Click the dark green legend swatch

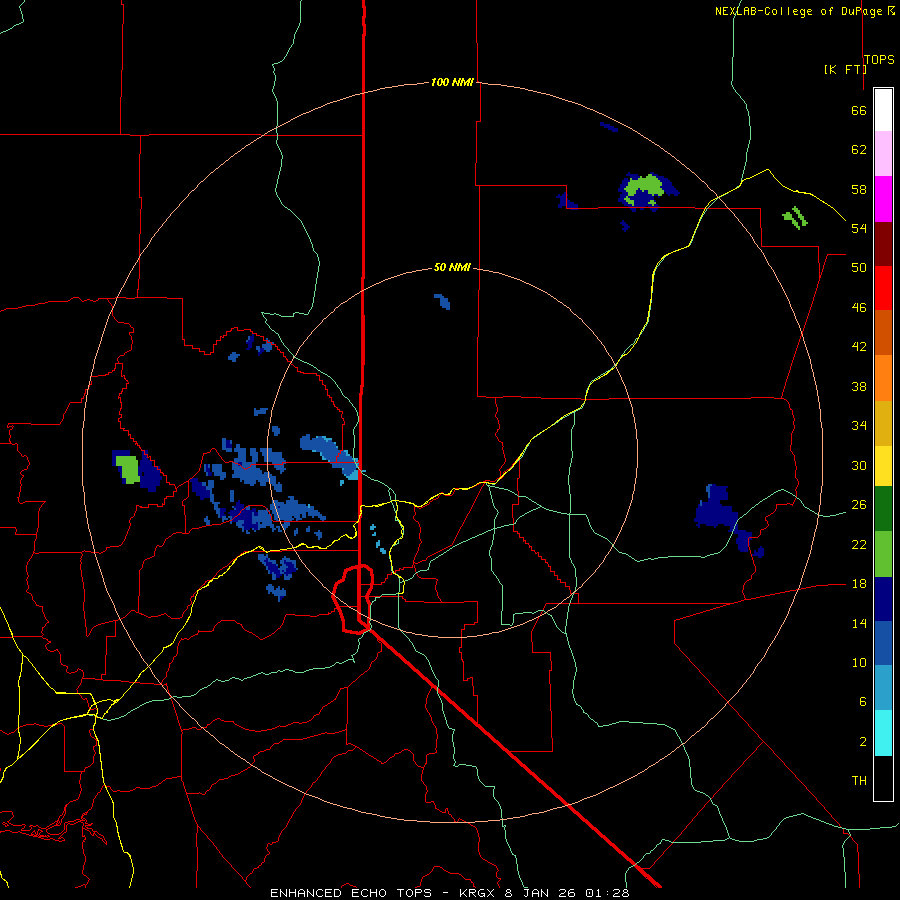click(x=883, y=509)
